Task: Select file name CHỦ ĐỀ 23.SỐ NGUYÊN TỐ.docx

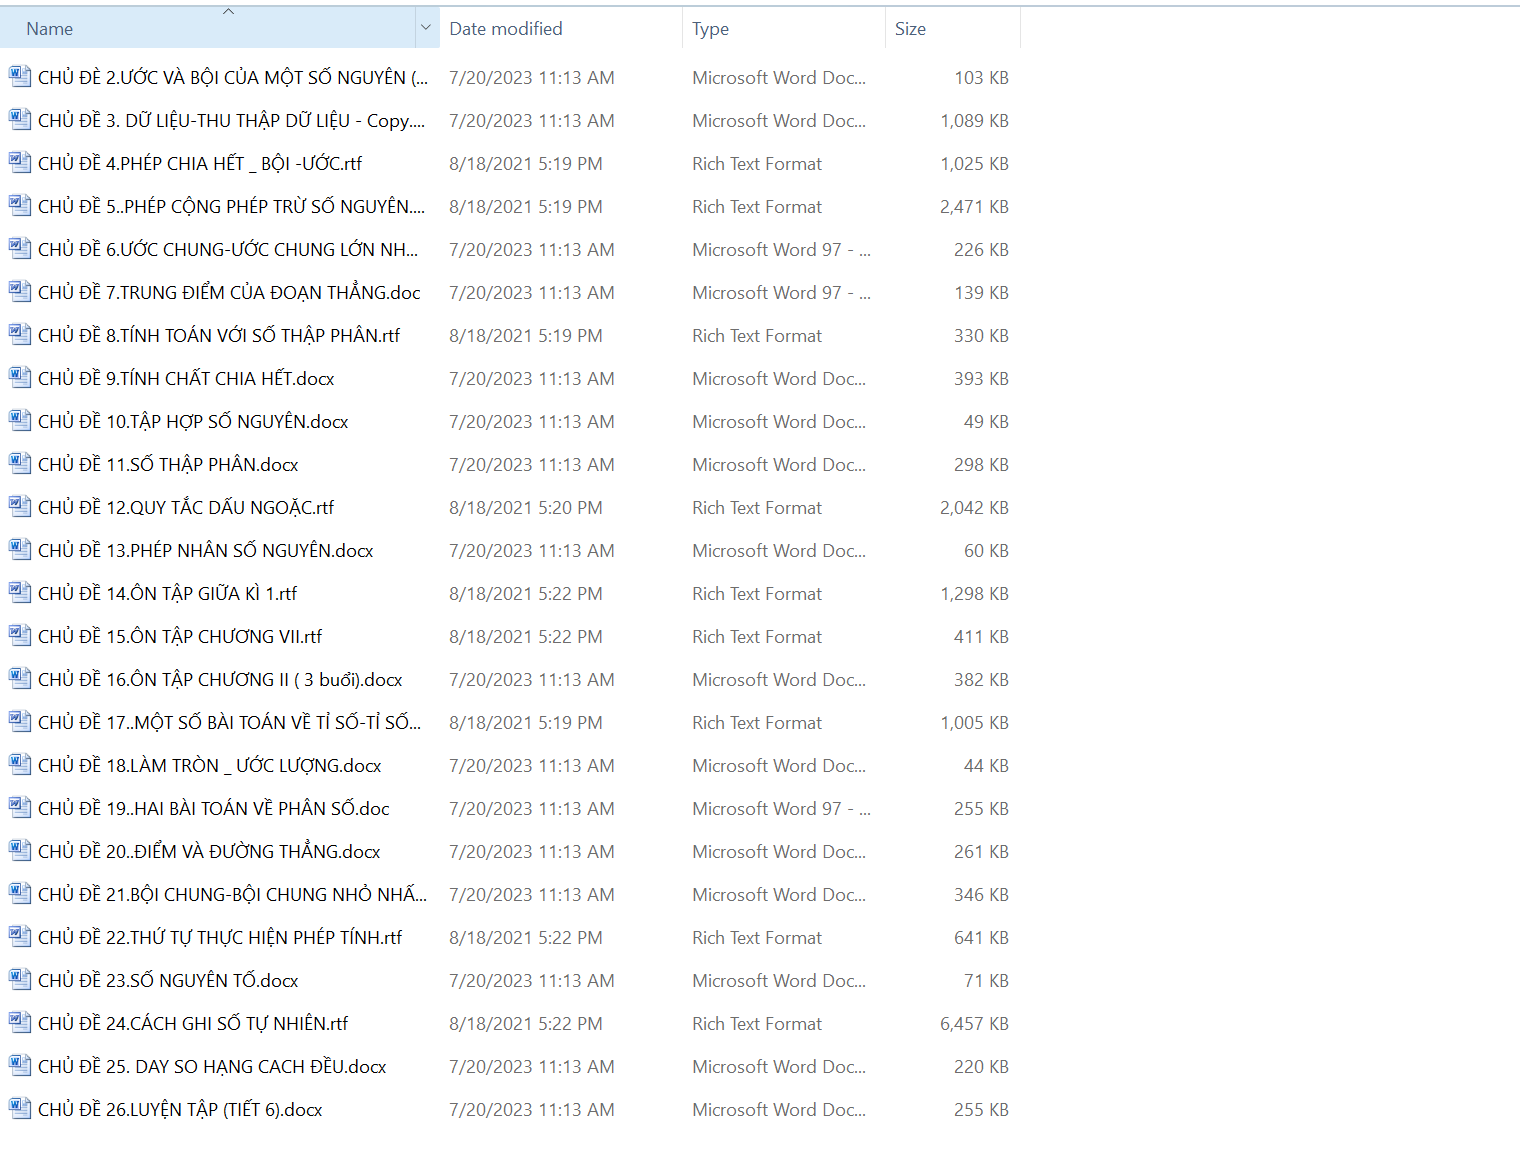Action: tap(168, 980)
